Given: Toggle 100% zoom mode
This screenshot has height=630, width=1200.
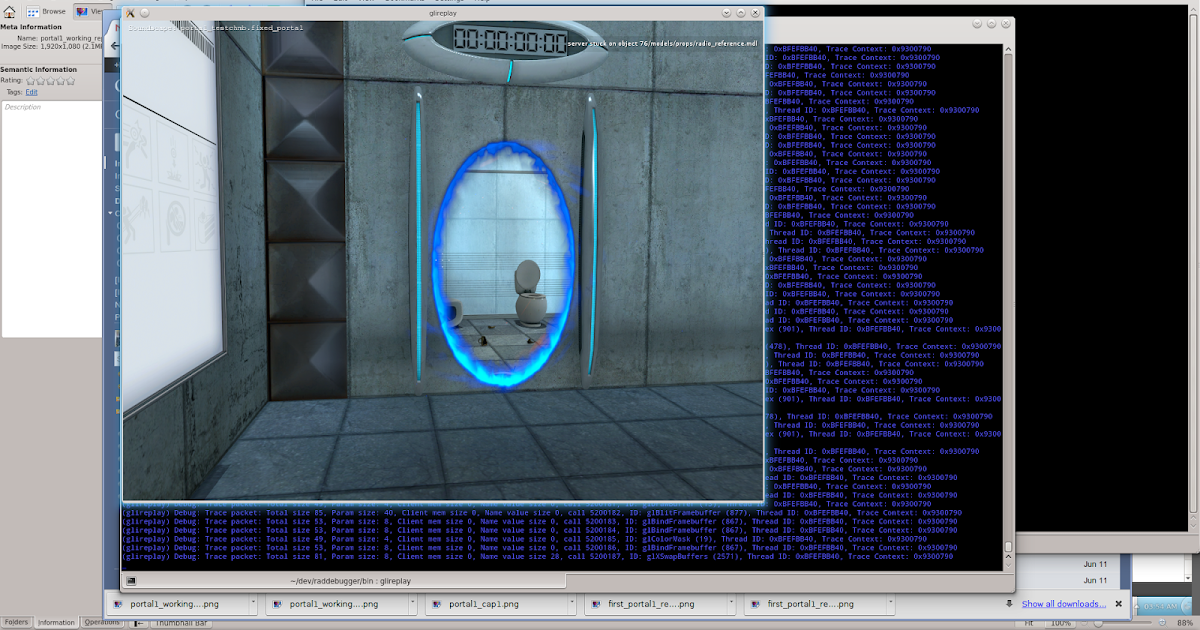Looking at the screenshot, I should pos(1060,621).
